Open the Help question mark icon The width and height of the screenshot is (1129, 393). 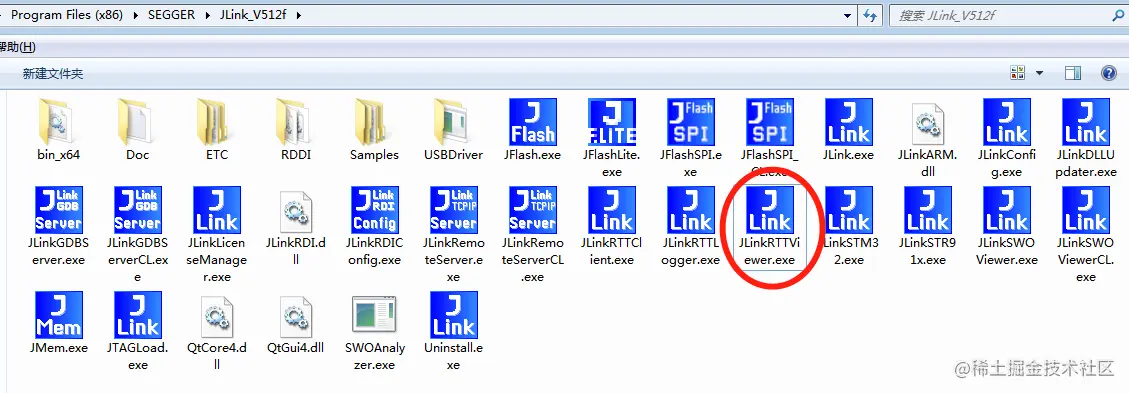click(1108, 73)
